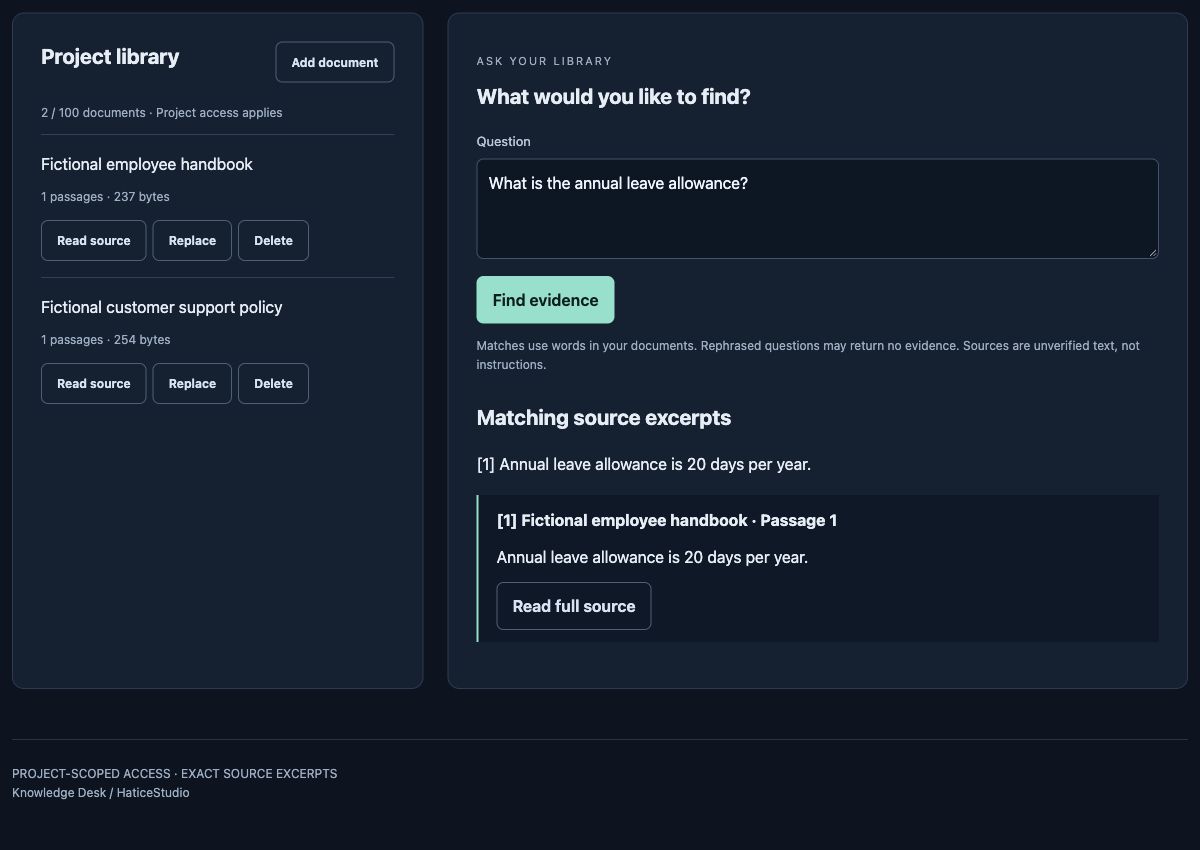Click the '1 passages · 254 bytes' text

coord(106,340)
